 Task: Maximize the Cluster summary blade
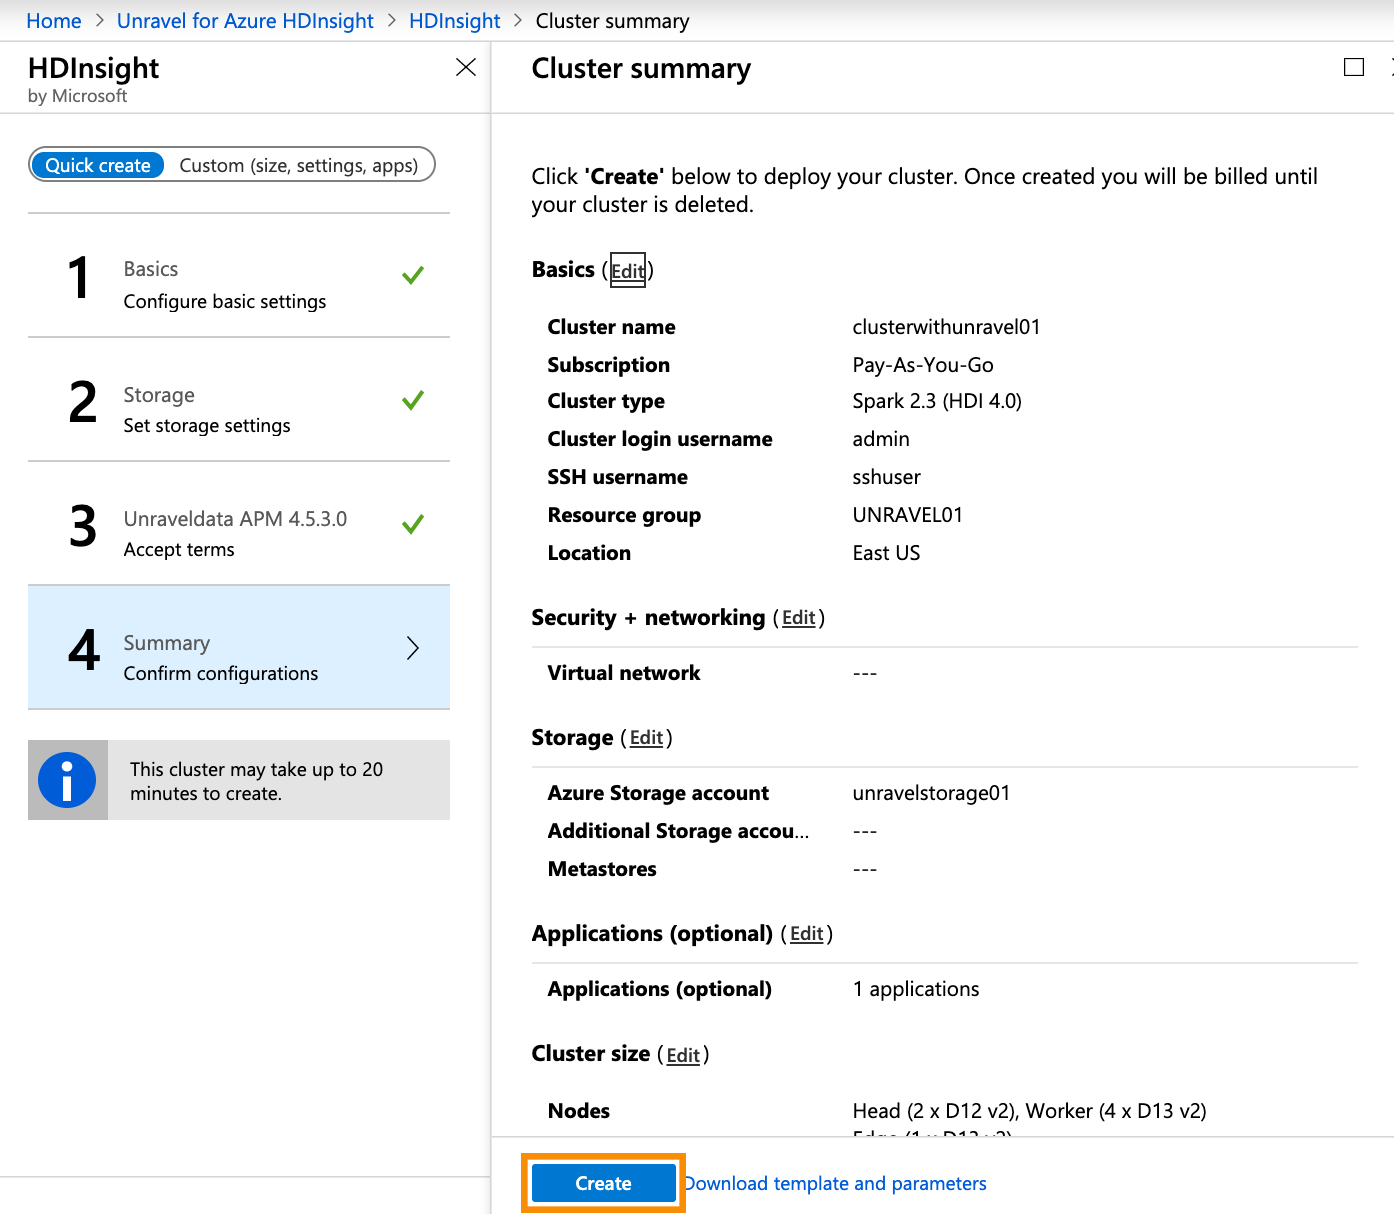(1354, 67)
